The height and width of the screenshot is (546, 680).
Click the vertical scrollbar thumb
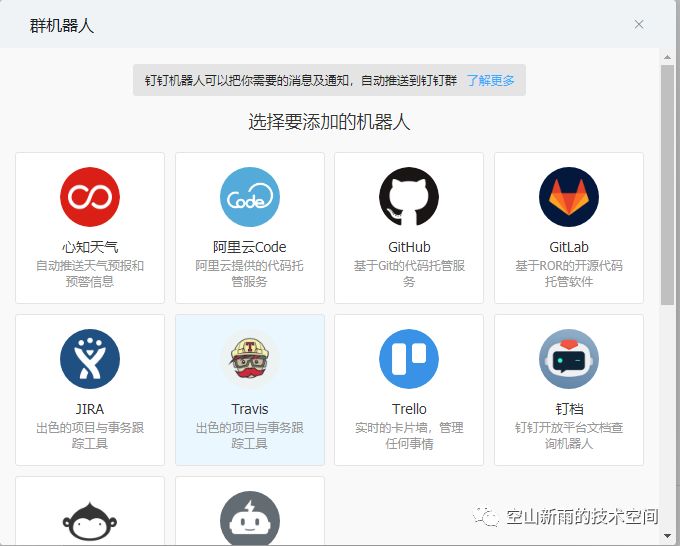tap(667, 185)
